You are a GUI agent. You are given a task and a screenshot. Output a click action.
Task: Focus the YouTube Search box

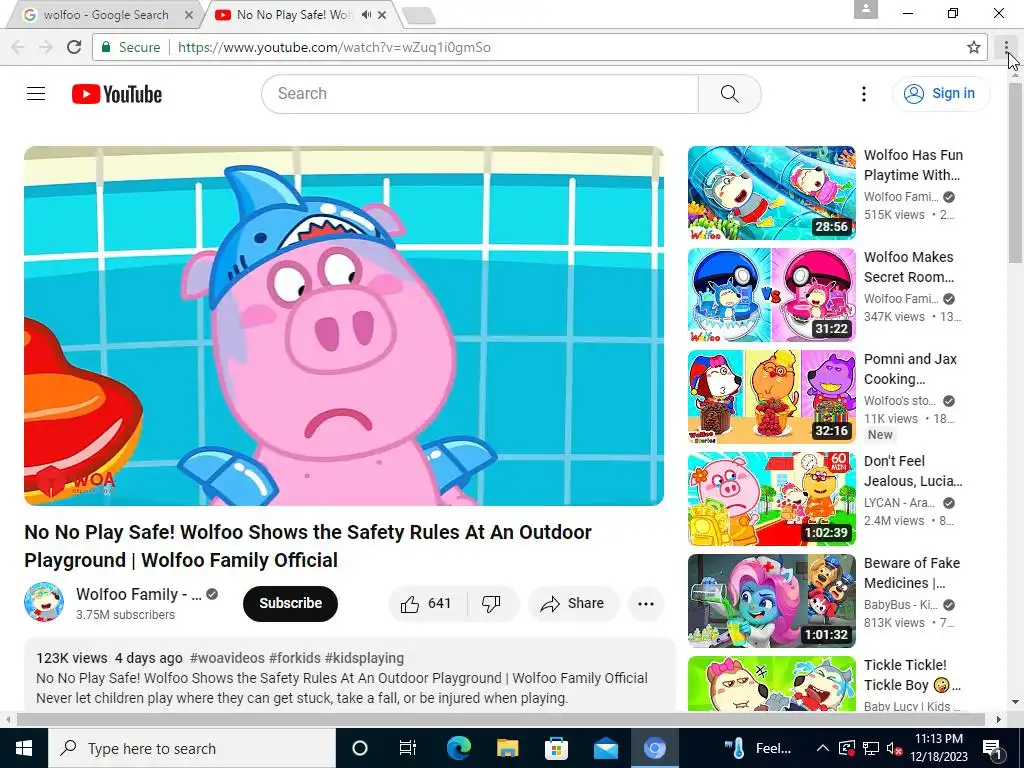(x=480, y=94)
